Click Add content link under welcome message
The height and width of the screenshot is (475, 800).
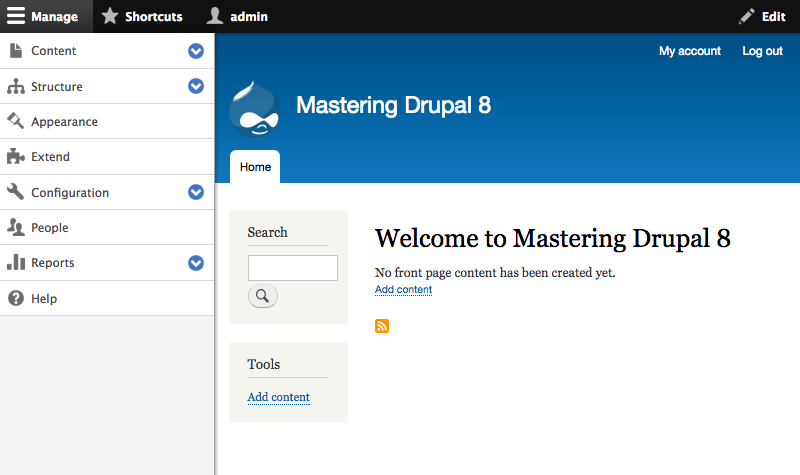(404, 289)
